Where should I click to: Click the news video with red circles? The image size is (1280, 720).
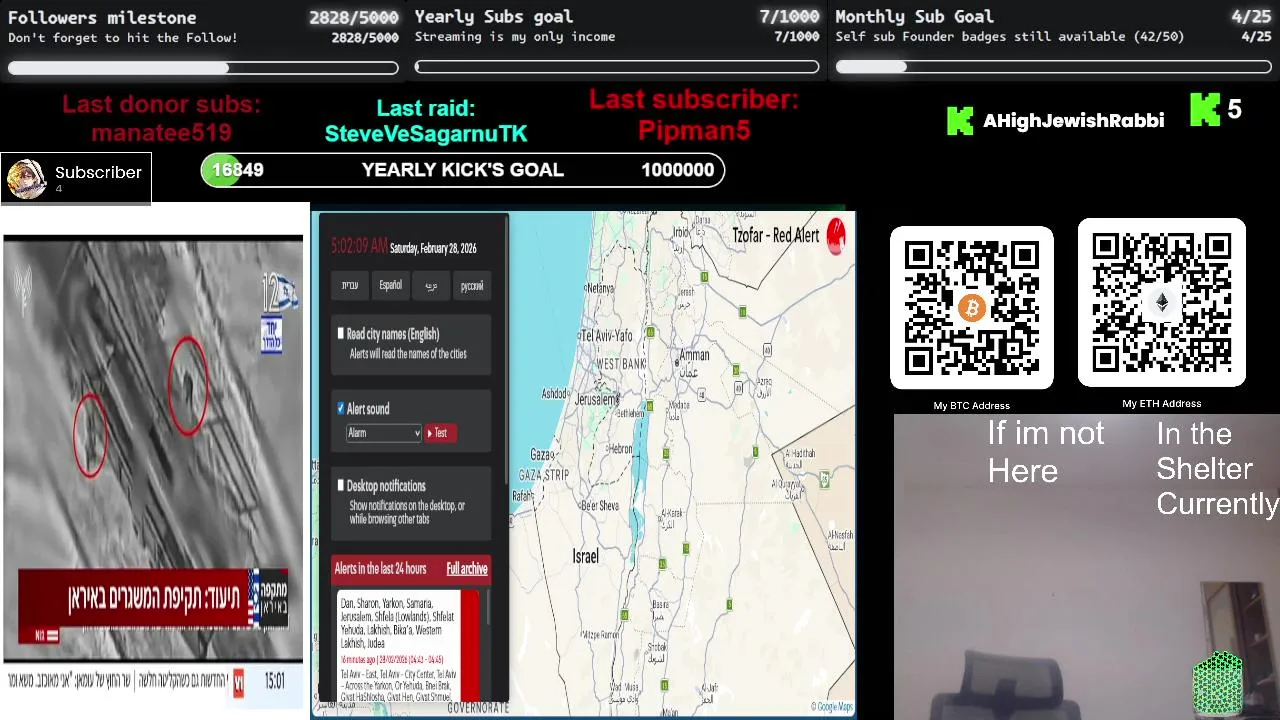pyautogui.click(x=153, y=448)
